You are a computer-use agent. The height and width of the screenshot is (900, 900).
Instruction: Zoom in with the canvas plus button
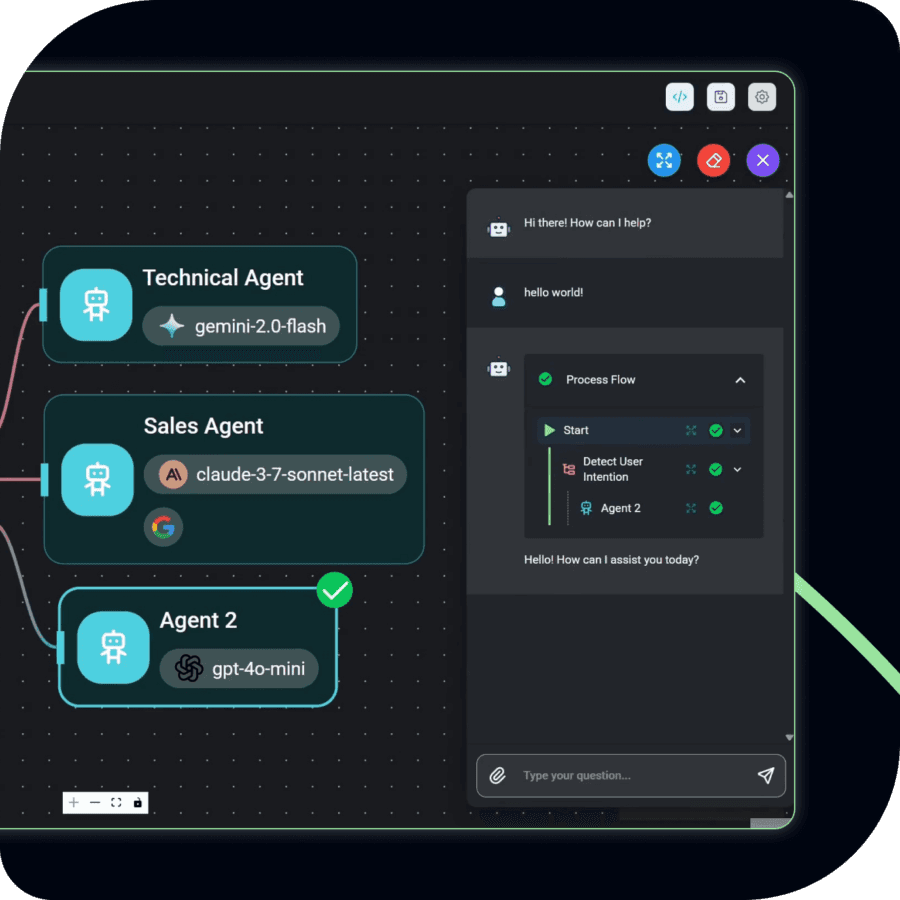point(73,802)
